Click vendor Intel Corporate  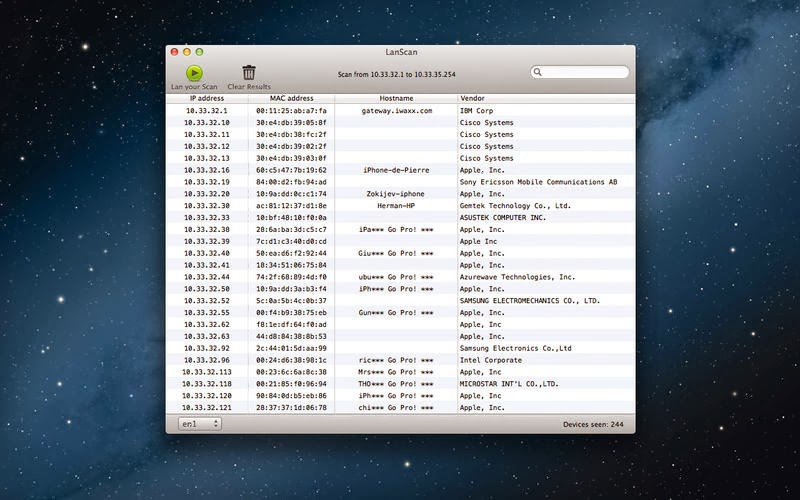click(x=491, y=360)
